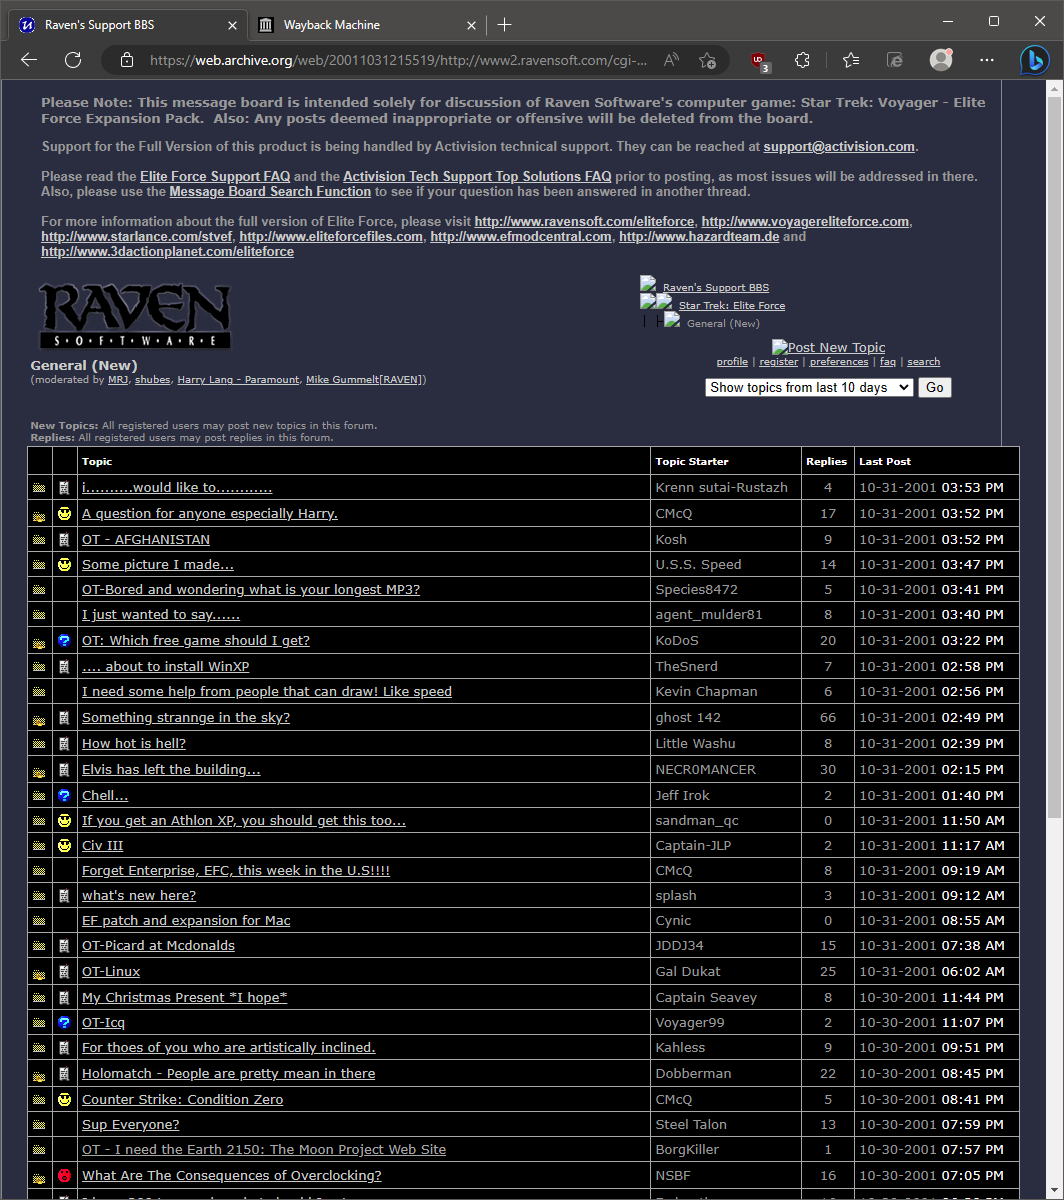
Task: Click the Post New Topic link
Action: (829, 347)
